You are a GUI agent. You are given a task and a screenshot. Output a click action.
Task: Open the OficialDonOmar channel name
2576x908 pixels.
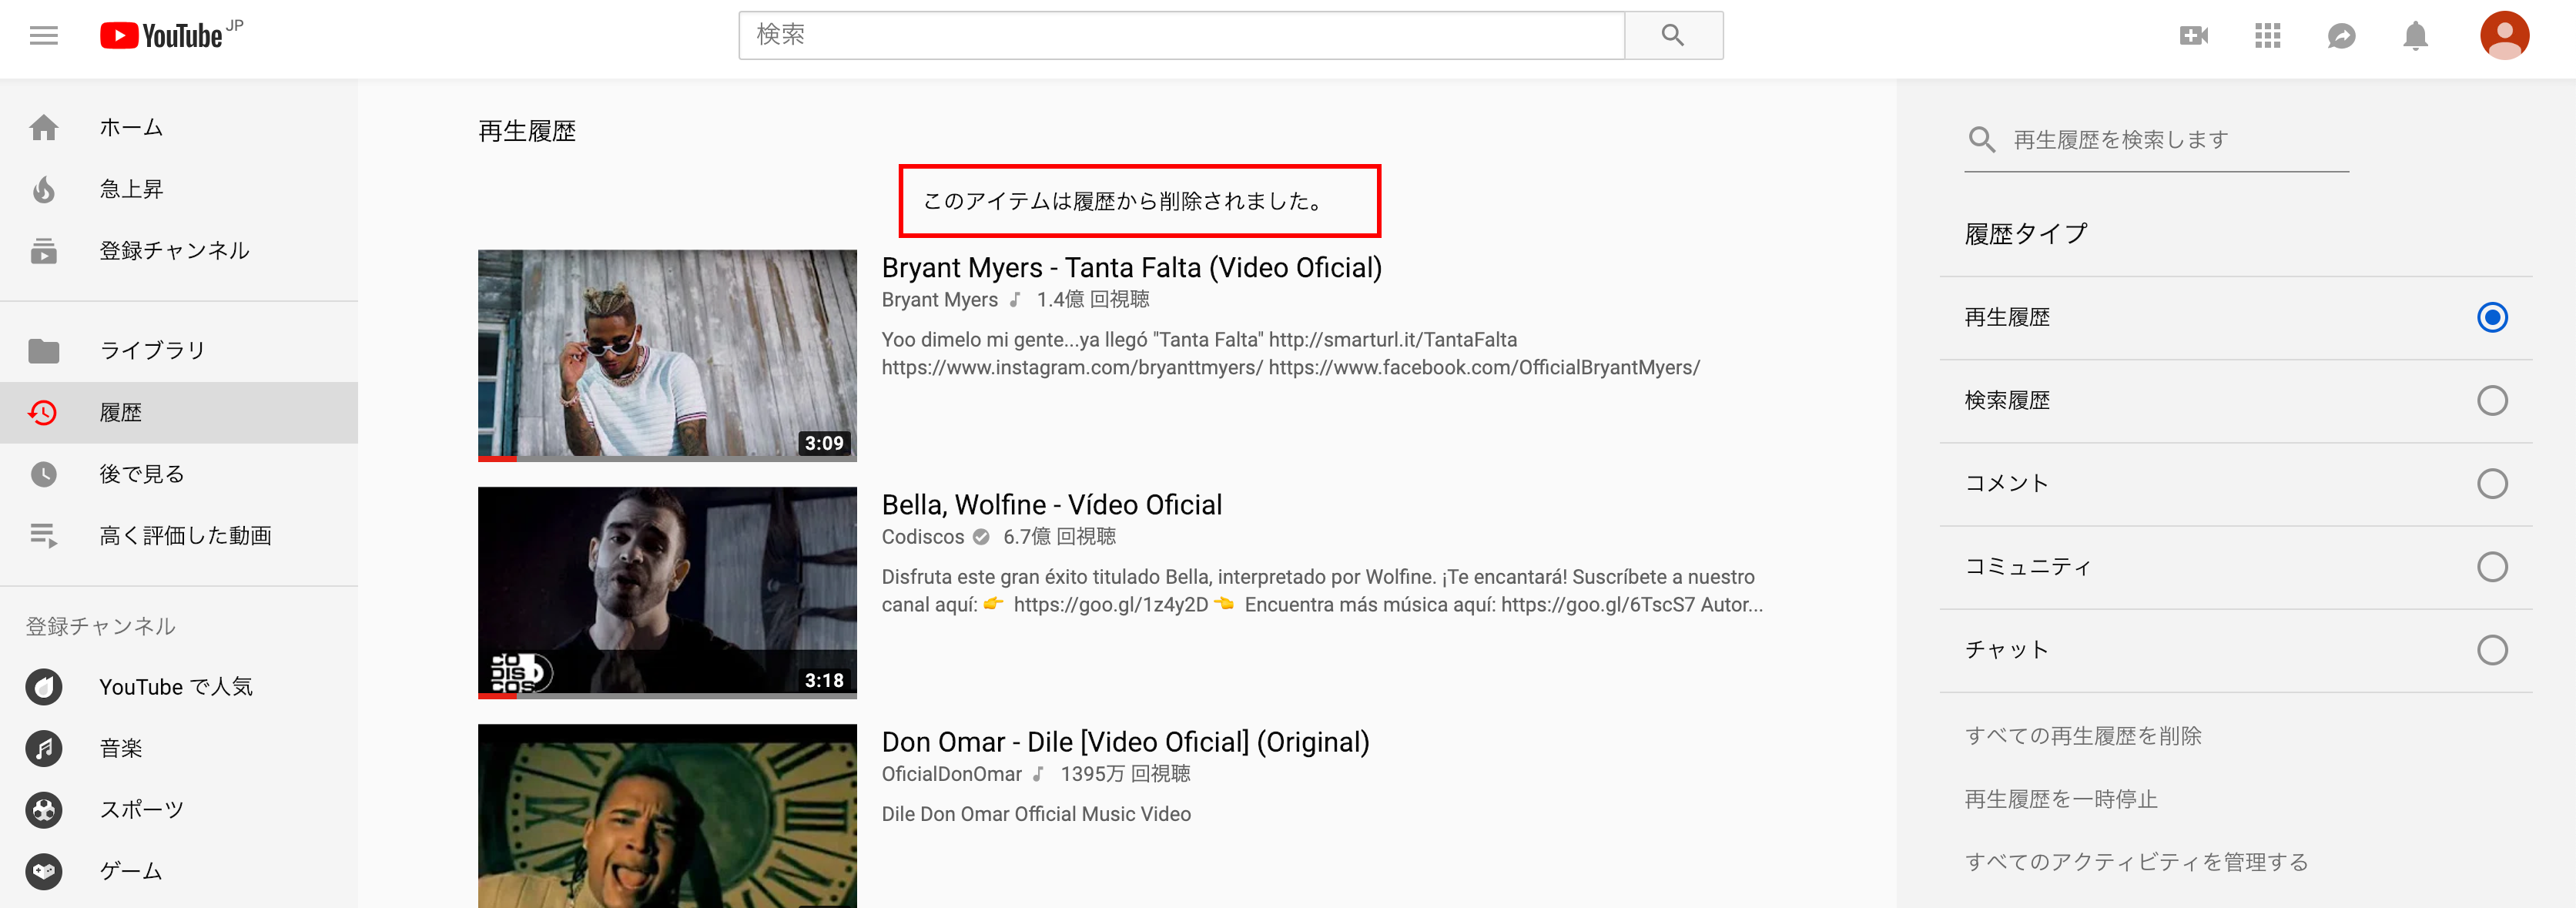pyautogui.click(x=951, y=773)
